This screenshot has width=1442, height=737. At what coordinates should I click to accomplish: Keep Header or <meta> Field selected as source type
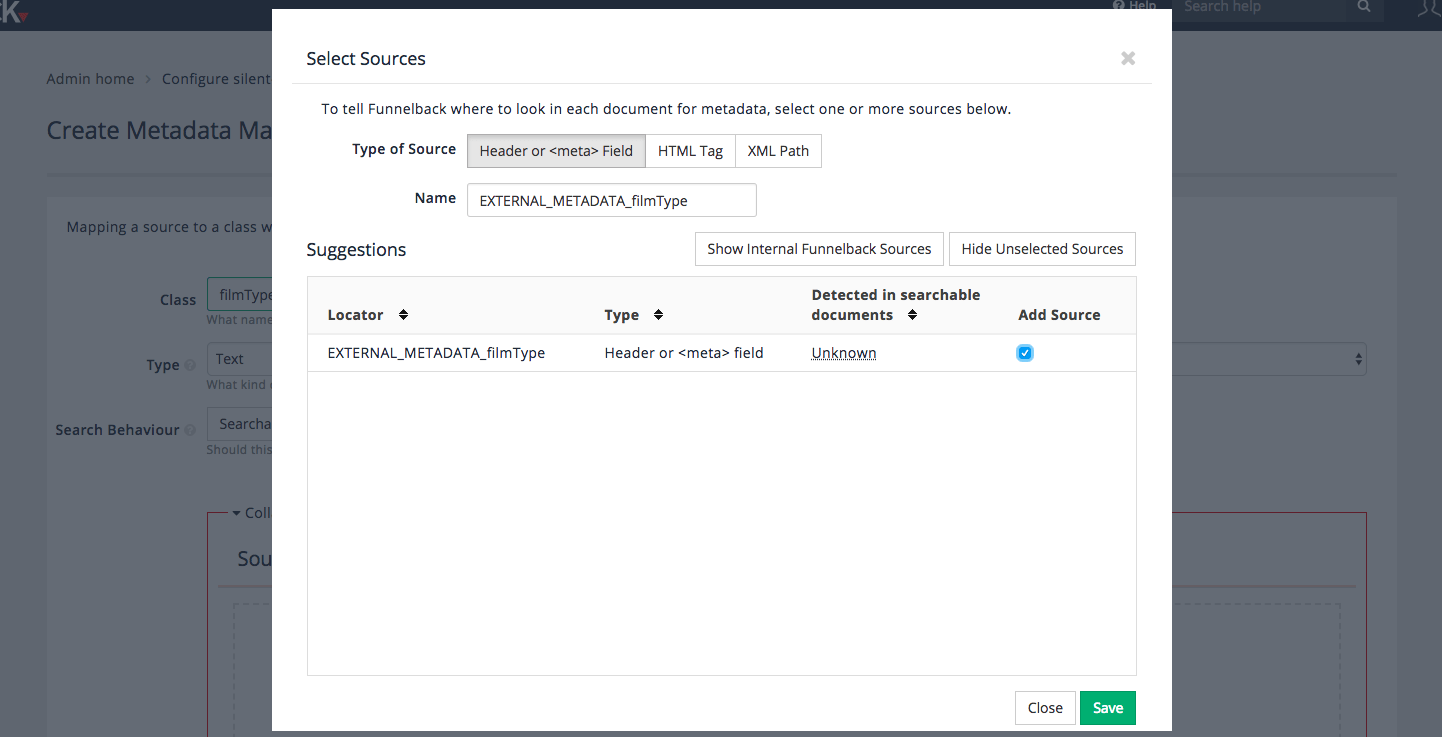(x=556, y=151)
